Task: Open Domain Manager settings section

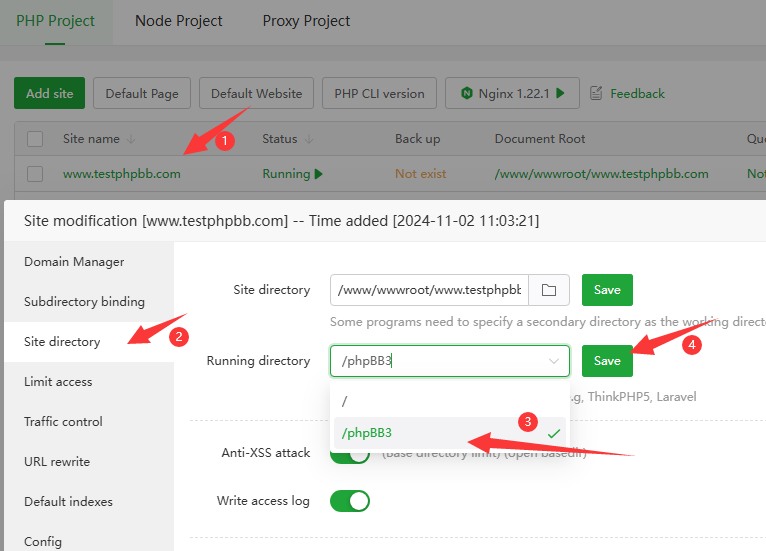Action: [x=89, y=262]
